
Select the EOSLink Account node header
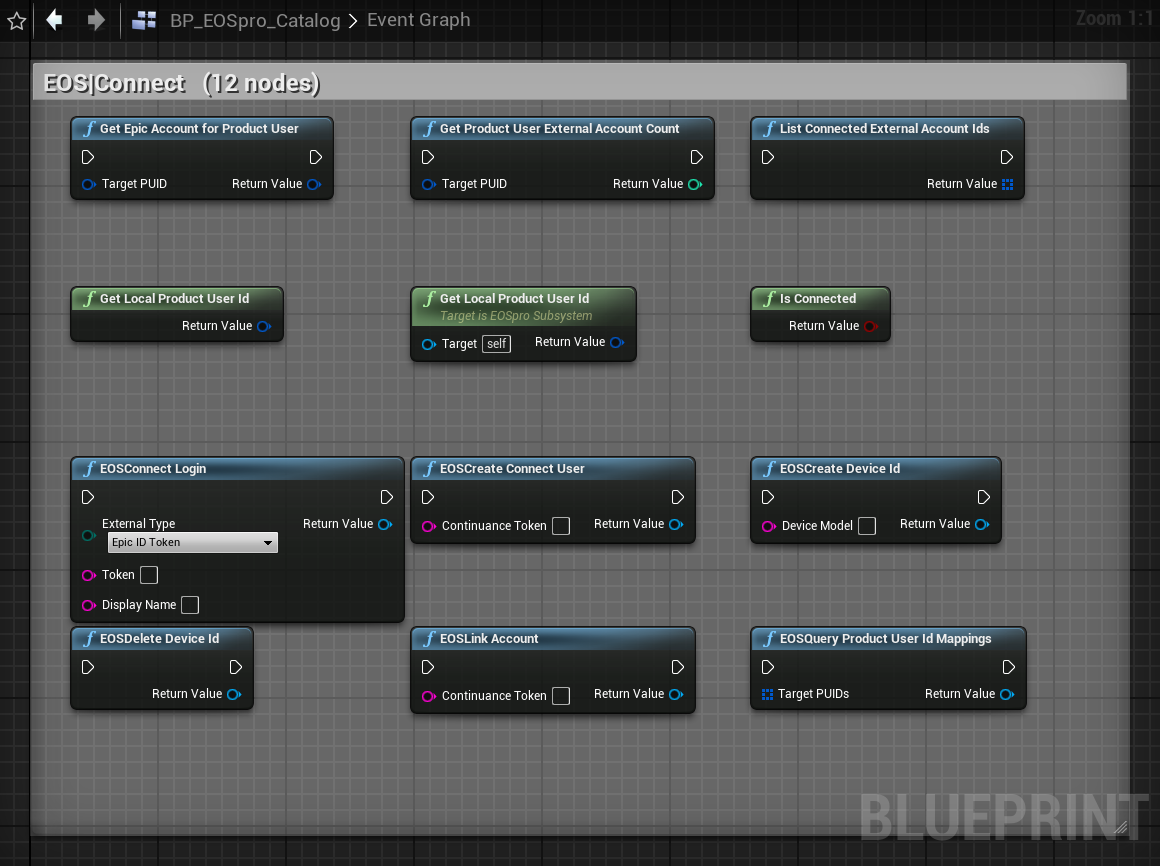click(553, 639)
